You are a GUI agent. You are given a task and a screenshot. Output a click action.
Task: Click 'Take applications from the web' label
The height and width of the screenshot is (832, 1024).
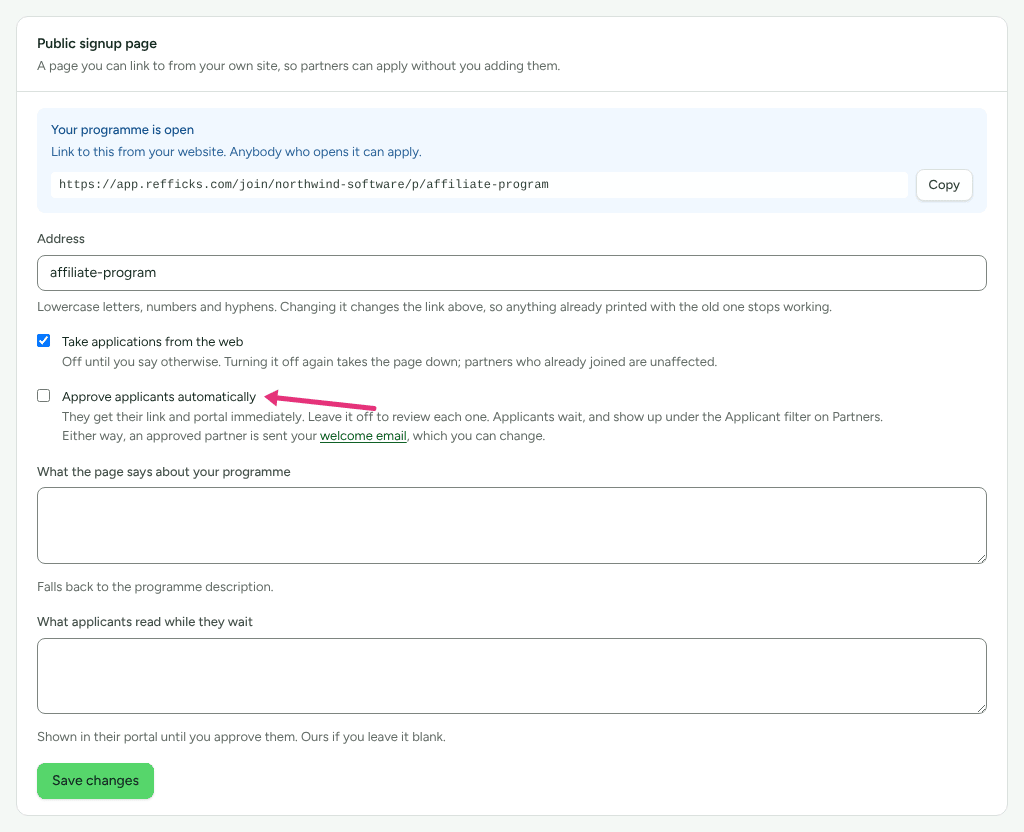[x=152, y=342]
